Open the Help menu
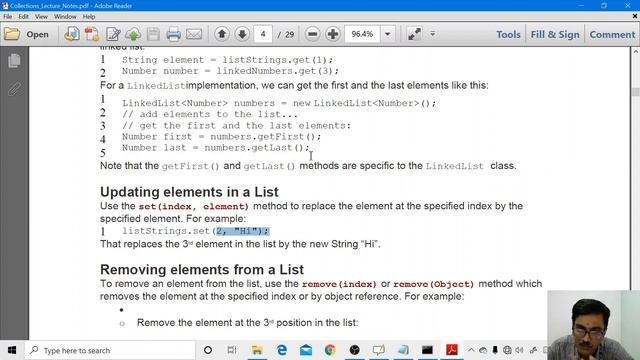Viewport: 640px width, 360px height. (89, 17)
